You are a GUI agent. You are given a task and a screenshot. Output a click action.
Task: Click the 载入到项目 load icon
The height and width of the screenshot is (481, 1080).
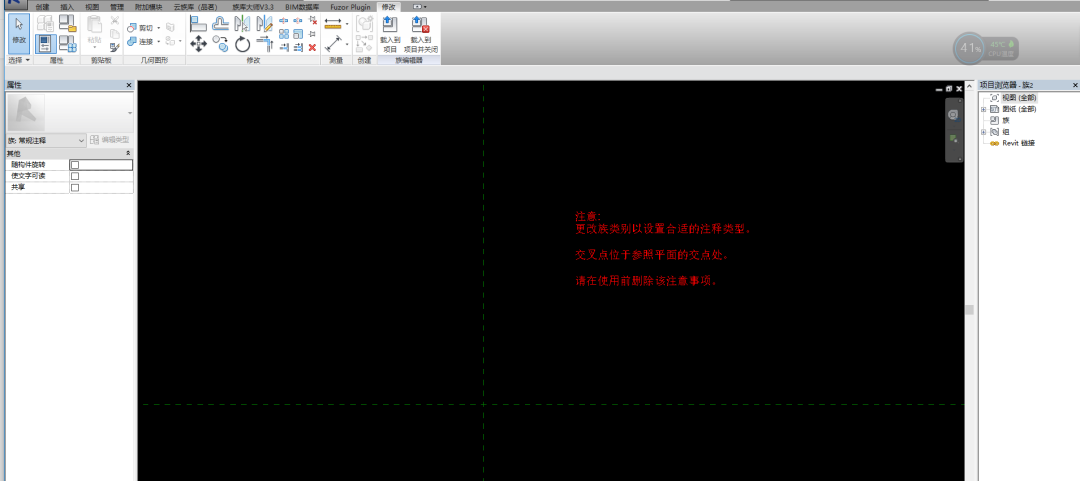(390, 34)
